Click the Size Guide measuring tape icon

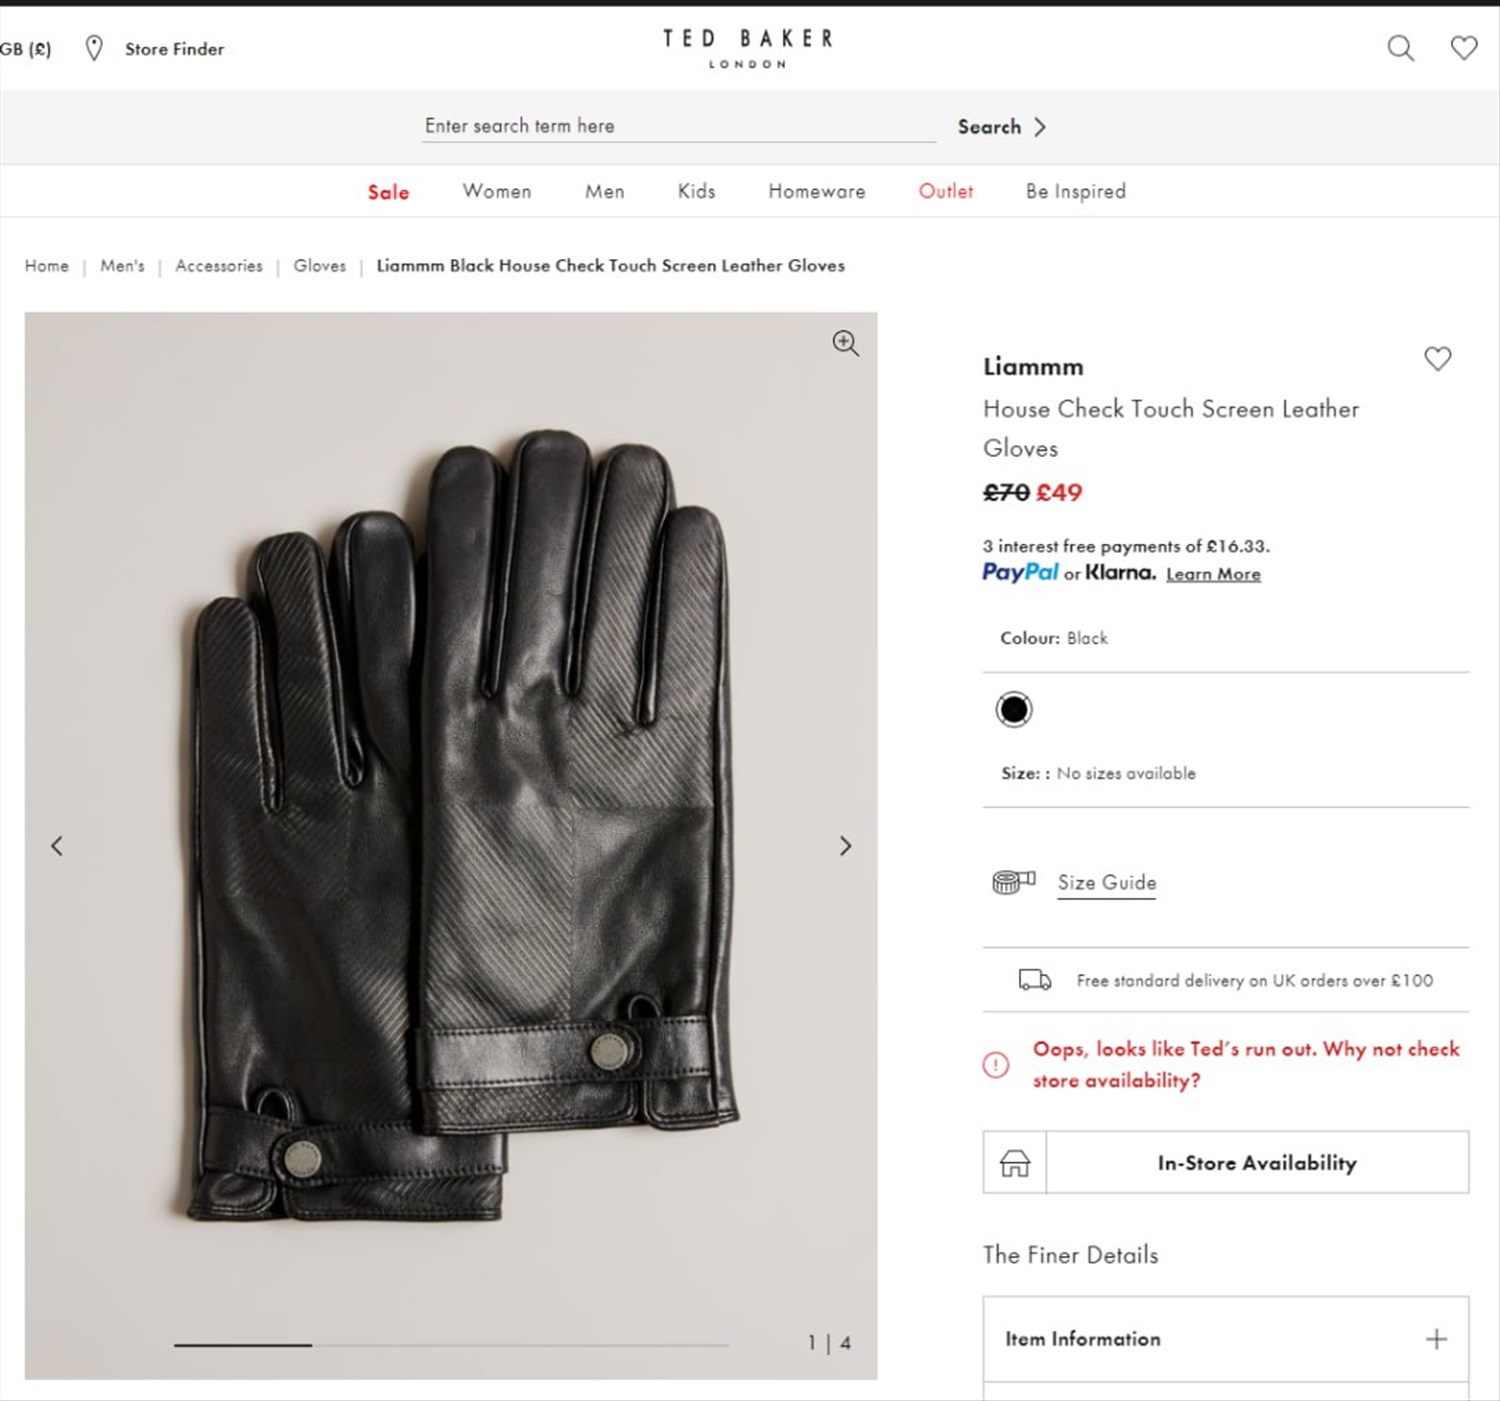point(1013,882)
